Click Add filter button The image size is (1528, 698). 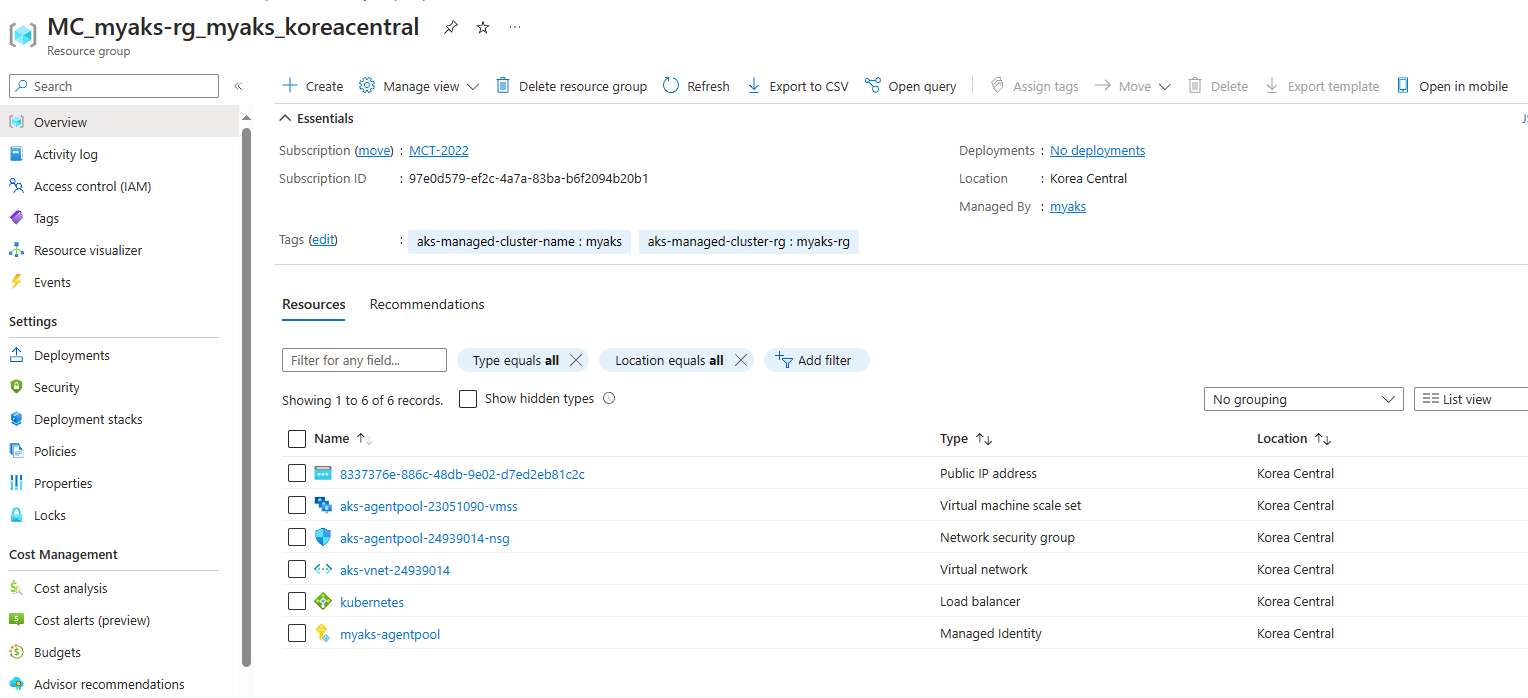click(817, 360)
